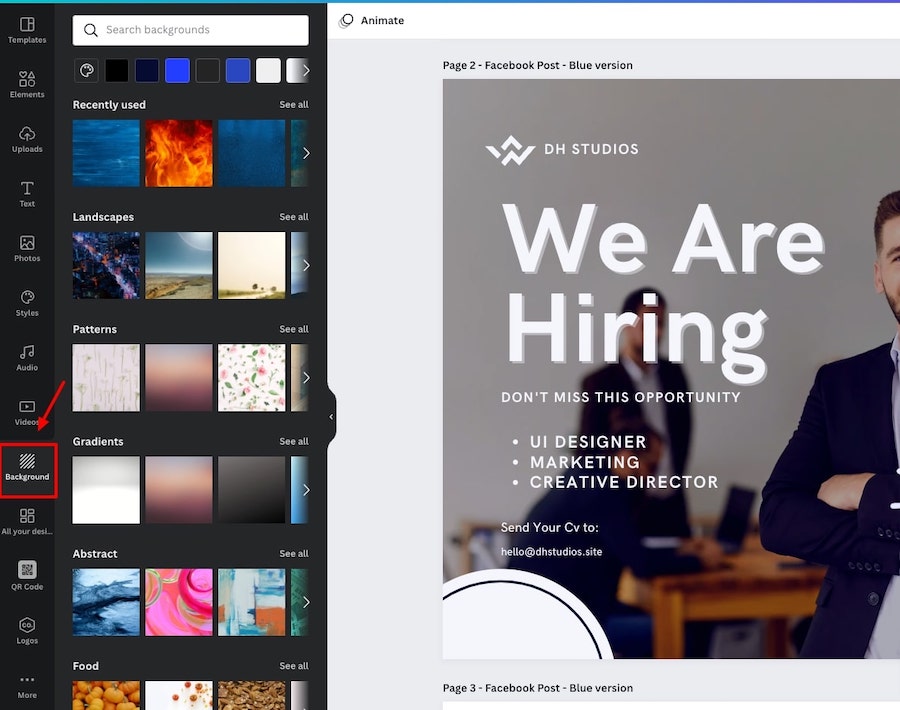Expand Abstract row with the arrow
This screenshot has width=900, height=710.
(306, 602)
